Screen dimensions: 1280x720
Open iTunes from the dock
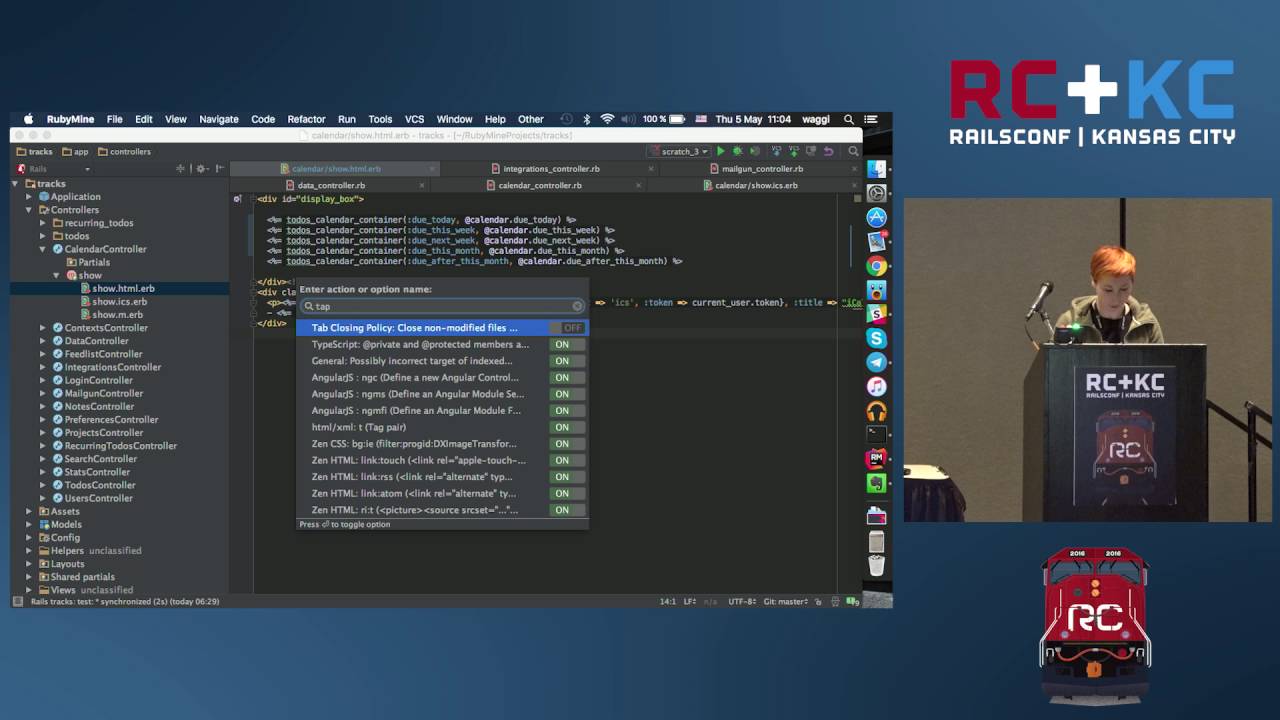point(876,386)
